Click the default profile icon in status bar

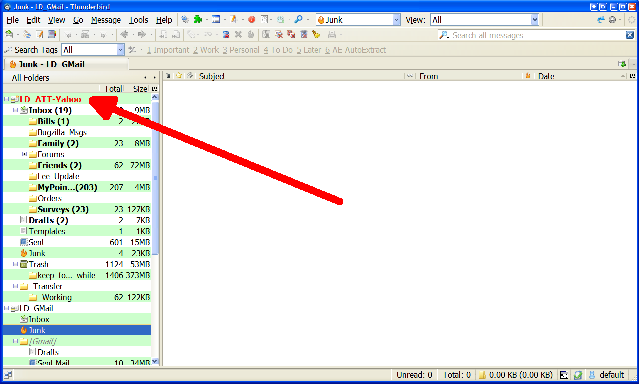[592, 375]
